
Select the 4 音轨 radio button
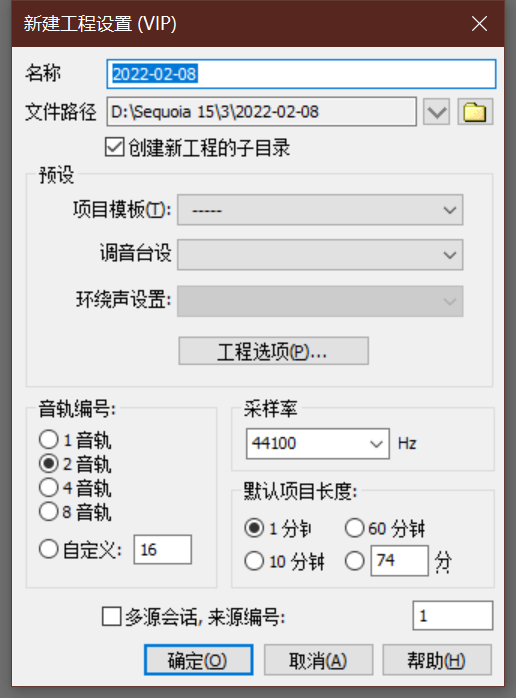[x=49, y=487]
